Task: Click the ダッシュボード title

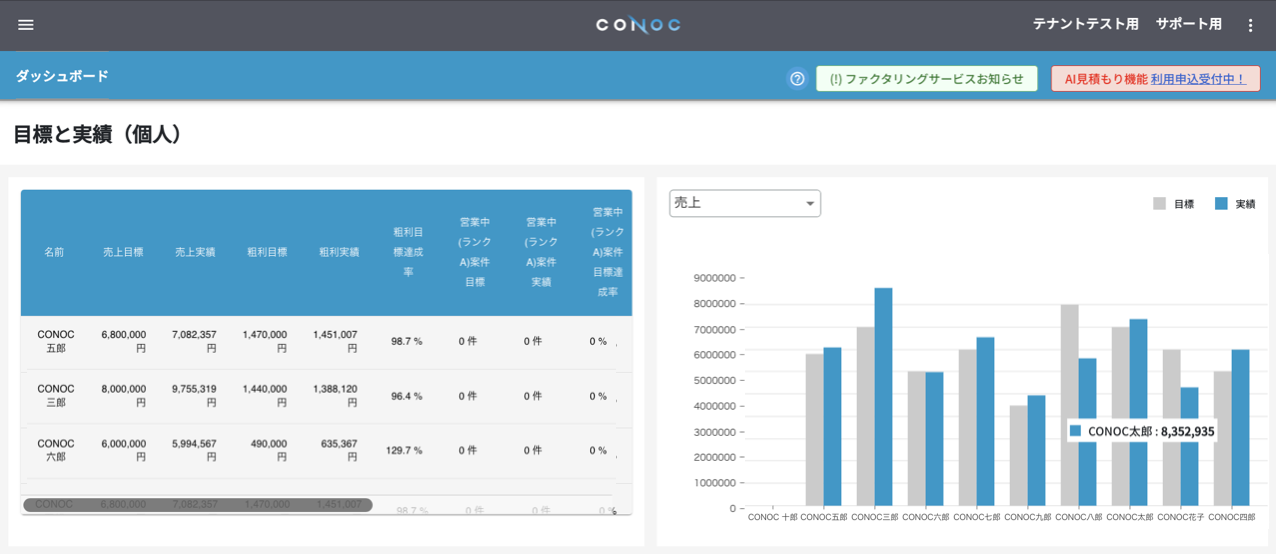Action: tap(62, 76)
